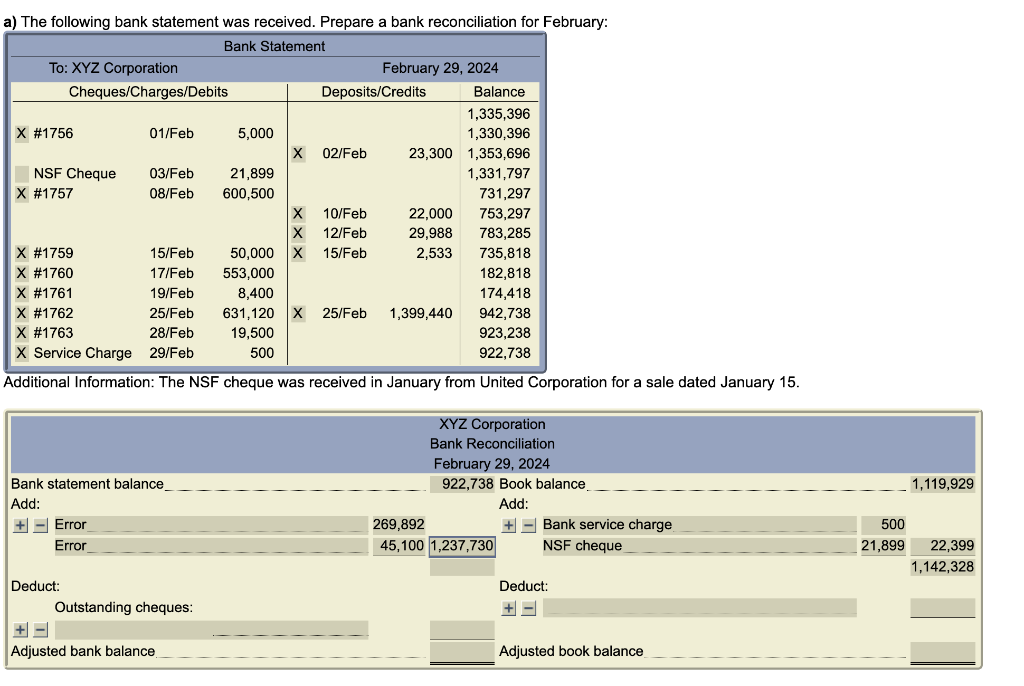The height and width of the screenshot is (686, 1024).
Task: Uncheck the X beside cheque #1756
Action: pyautogui.click(x=21, y=133)
